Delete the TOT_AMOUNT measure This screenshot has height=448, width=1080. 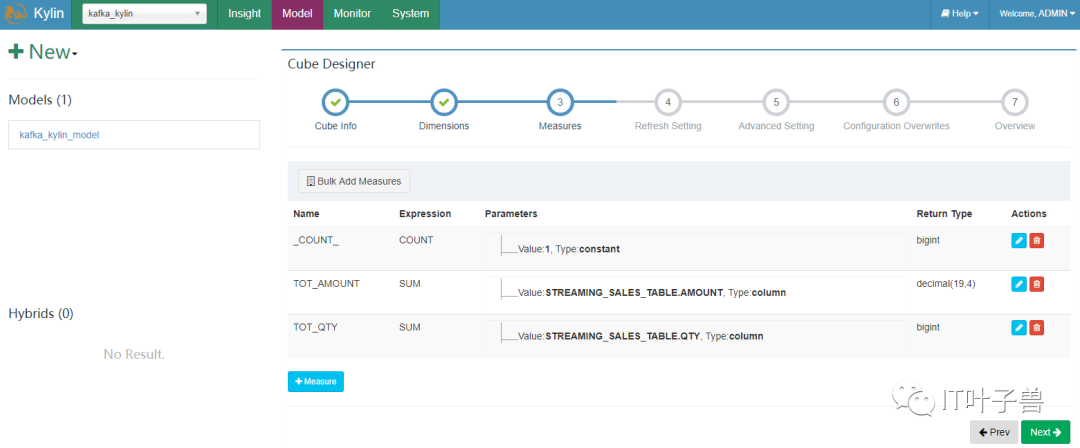click(1036, 284)
